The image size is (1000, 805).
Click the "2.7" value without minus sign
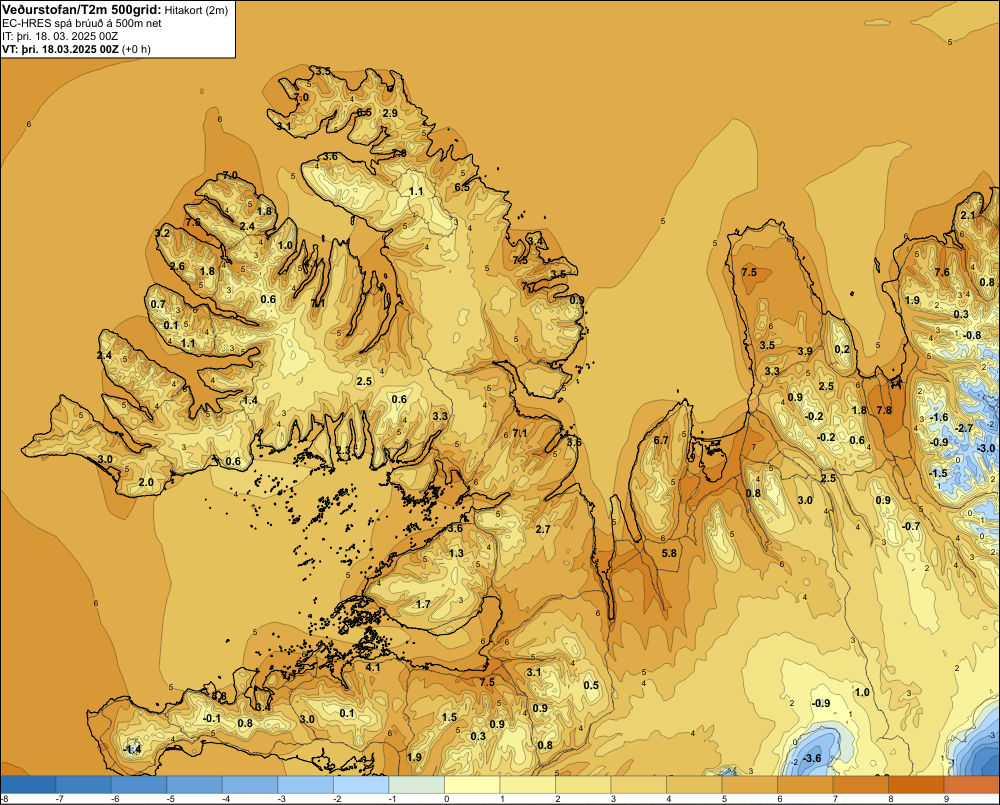click(x=543, y=529)
